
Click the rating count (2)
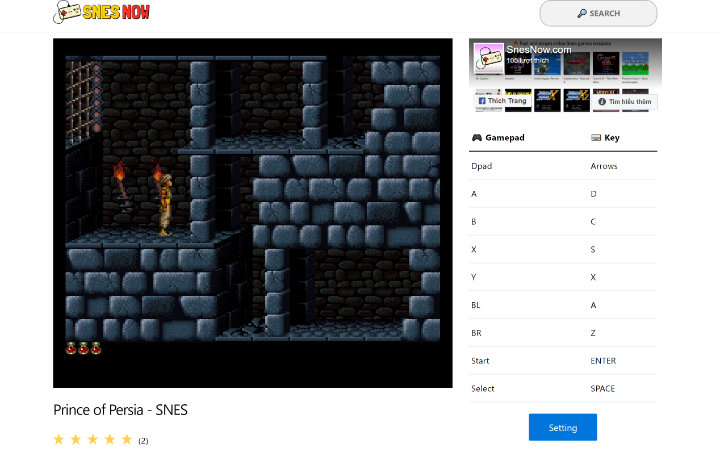click(x=143, y=441)
